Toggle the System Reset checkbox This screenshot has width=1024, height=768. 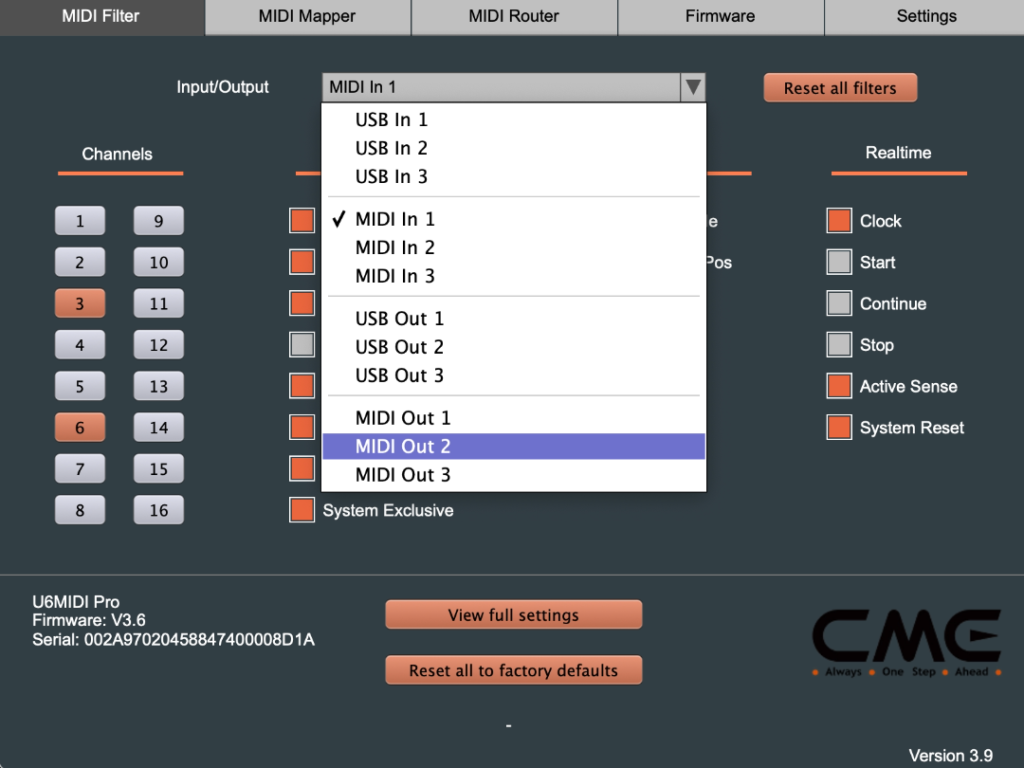click(x=838, y=427)
